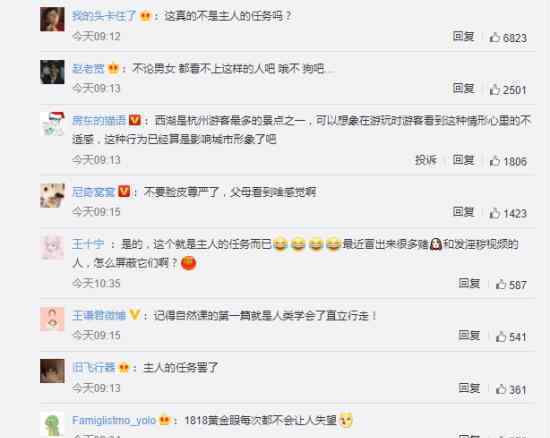Click 回复 on the 2501-like comment
The image size is (550, 438).
[x=464, y=88]
